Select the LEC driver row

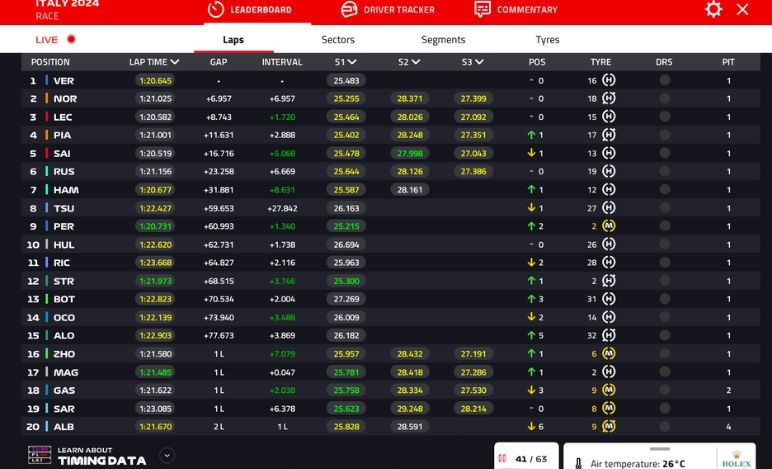(64, 117)
